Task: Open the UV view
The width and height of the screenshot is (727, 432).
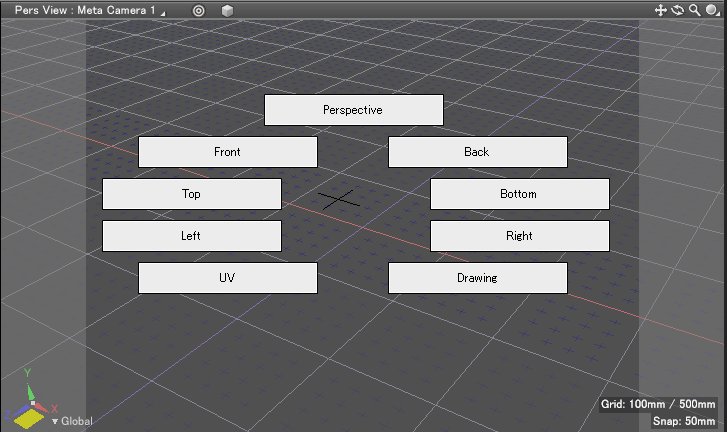Action: pos(228,278)
